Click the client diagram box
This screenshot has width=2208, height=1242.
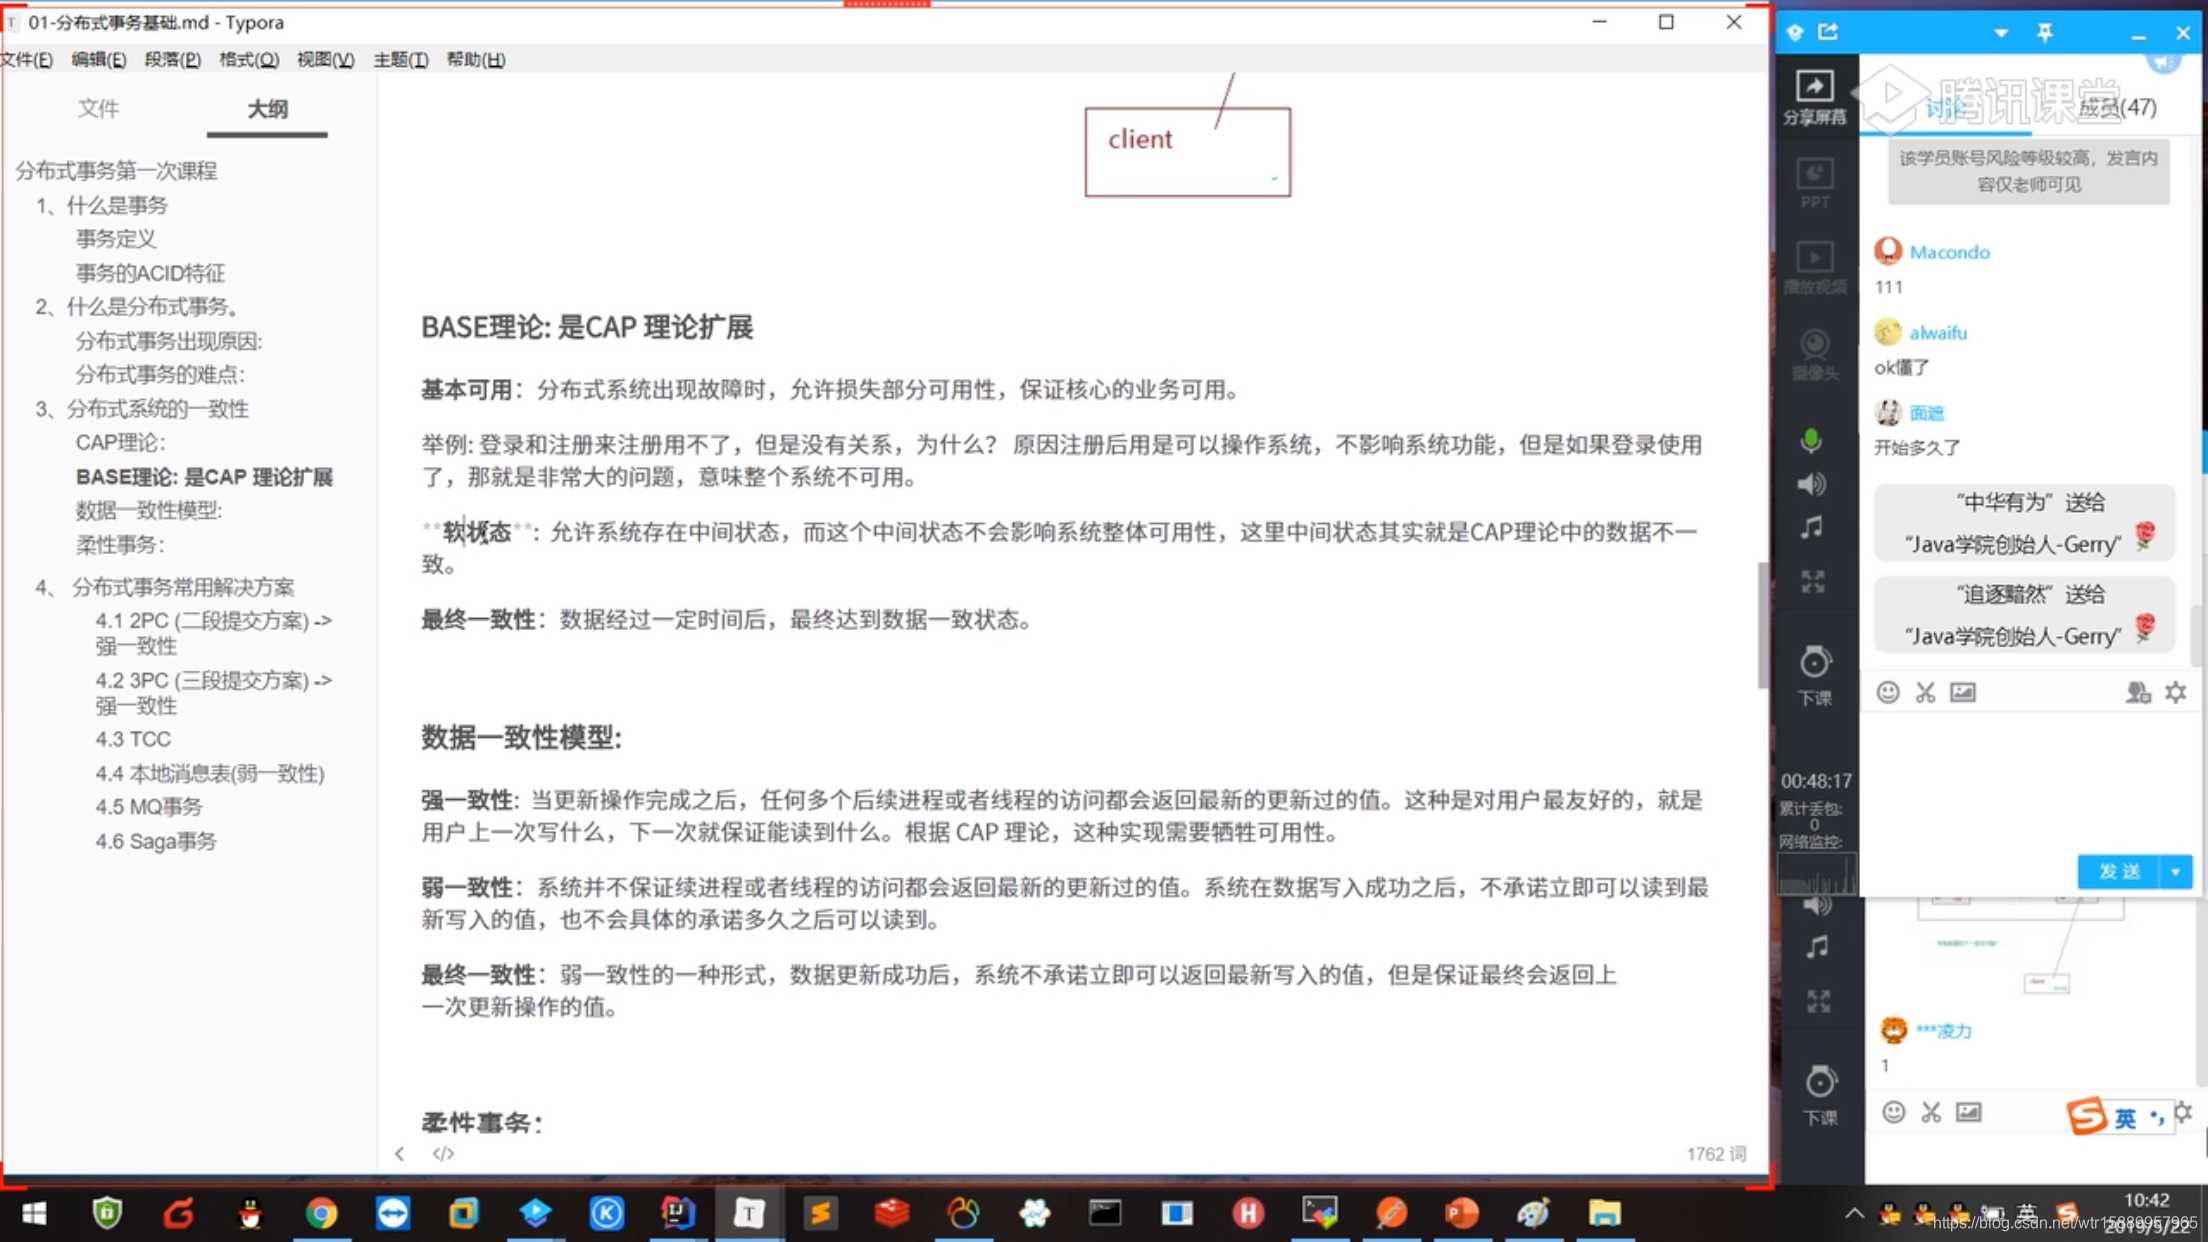coord(1188,152)
